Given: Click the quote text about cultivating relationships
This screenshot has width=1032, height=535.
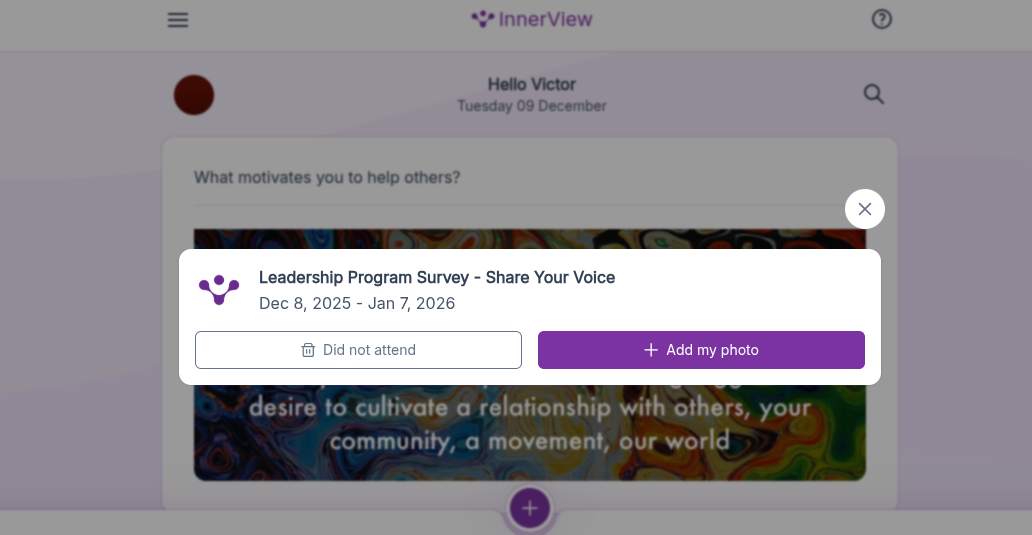Looking at the screenshot, I should pyautogui.click(x=530, y=424).
